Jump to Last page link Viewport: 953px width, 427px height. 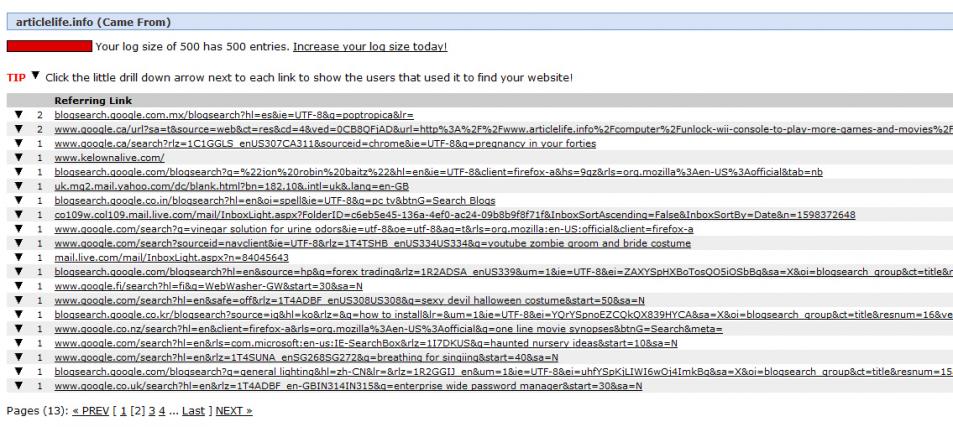[193, 411]
